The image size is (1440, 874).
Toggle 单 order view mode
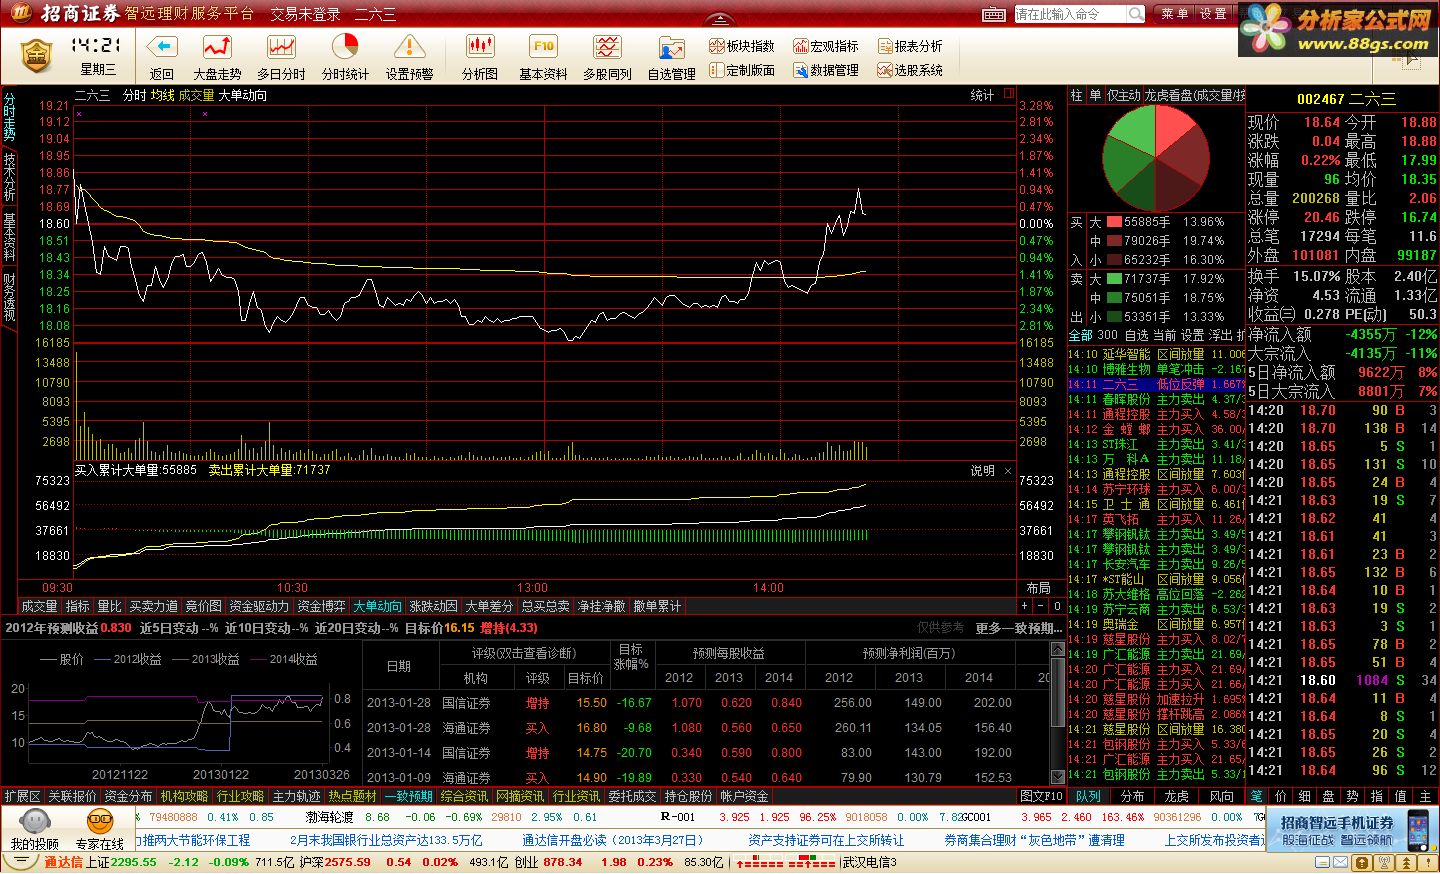1095,95
